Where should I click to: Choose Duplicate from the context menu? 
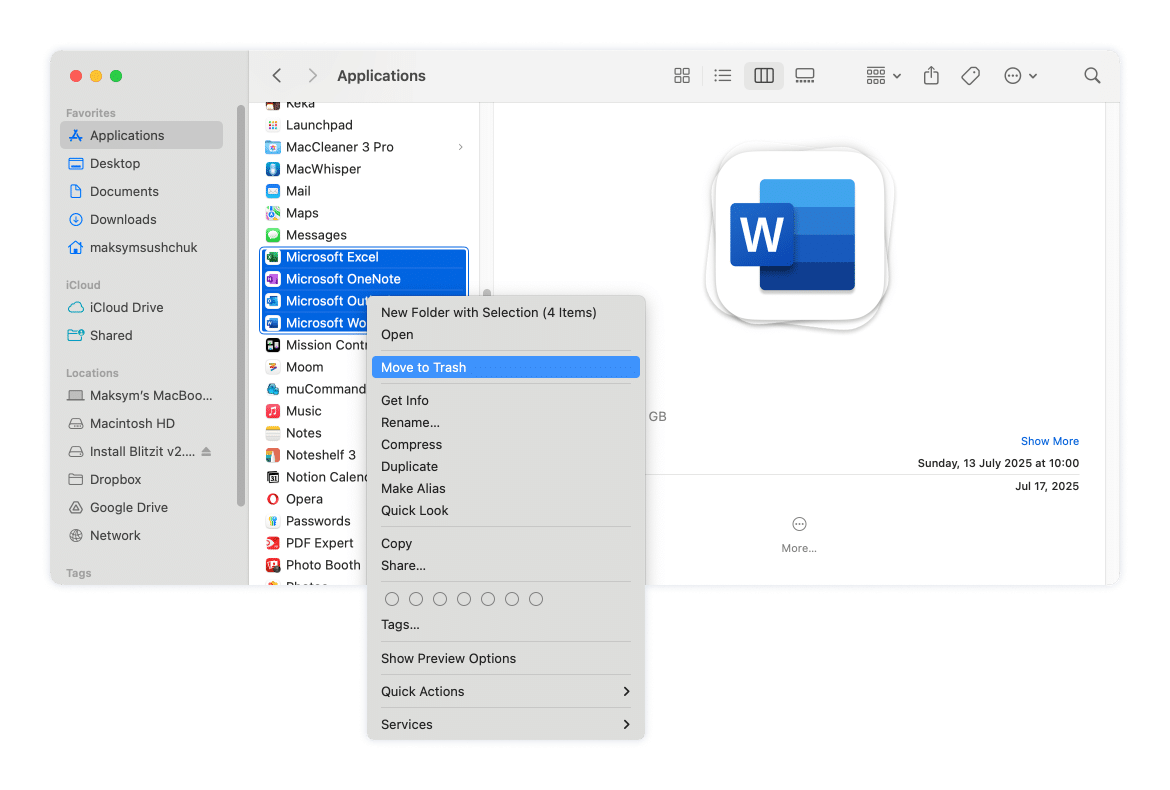506,466
